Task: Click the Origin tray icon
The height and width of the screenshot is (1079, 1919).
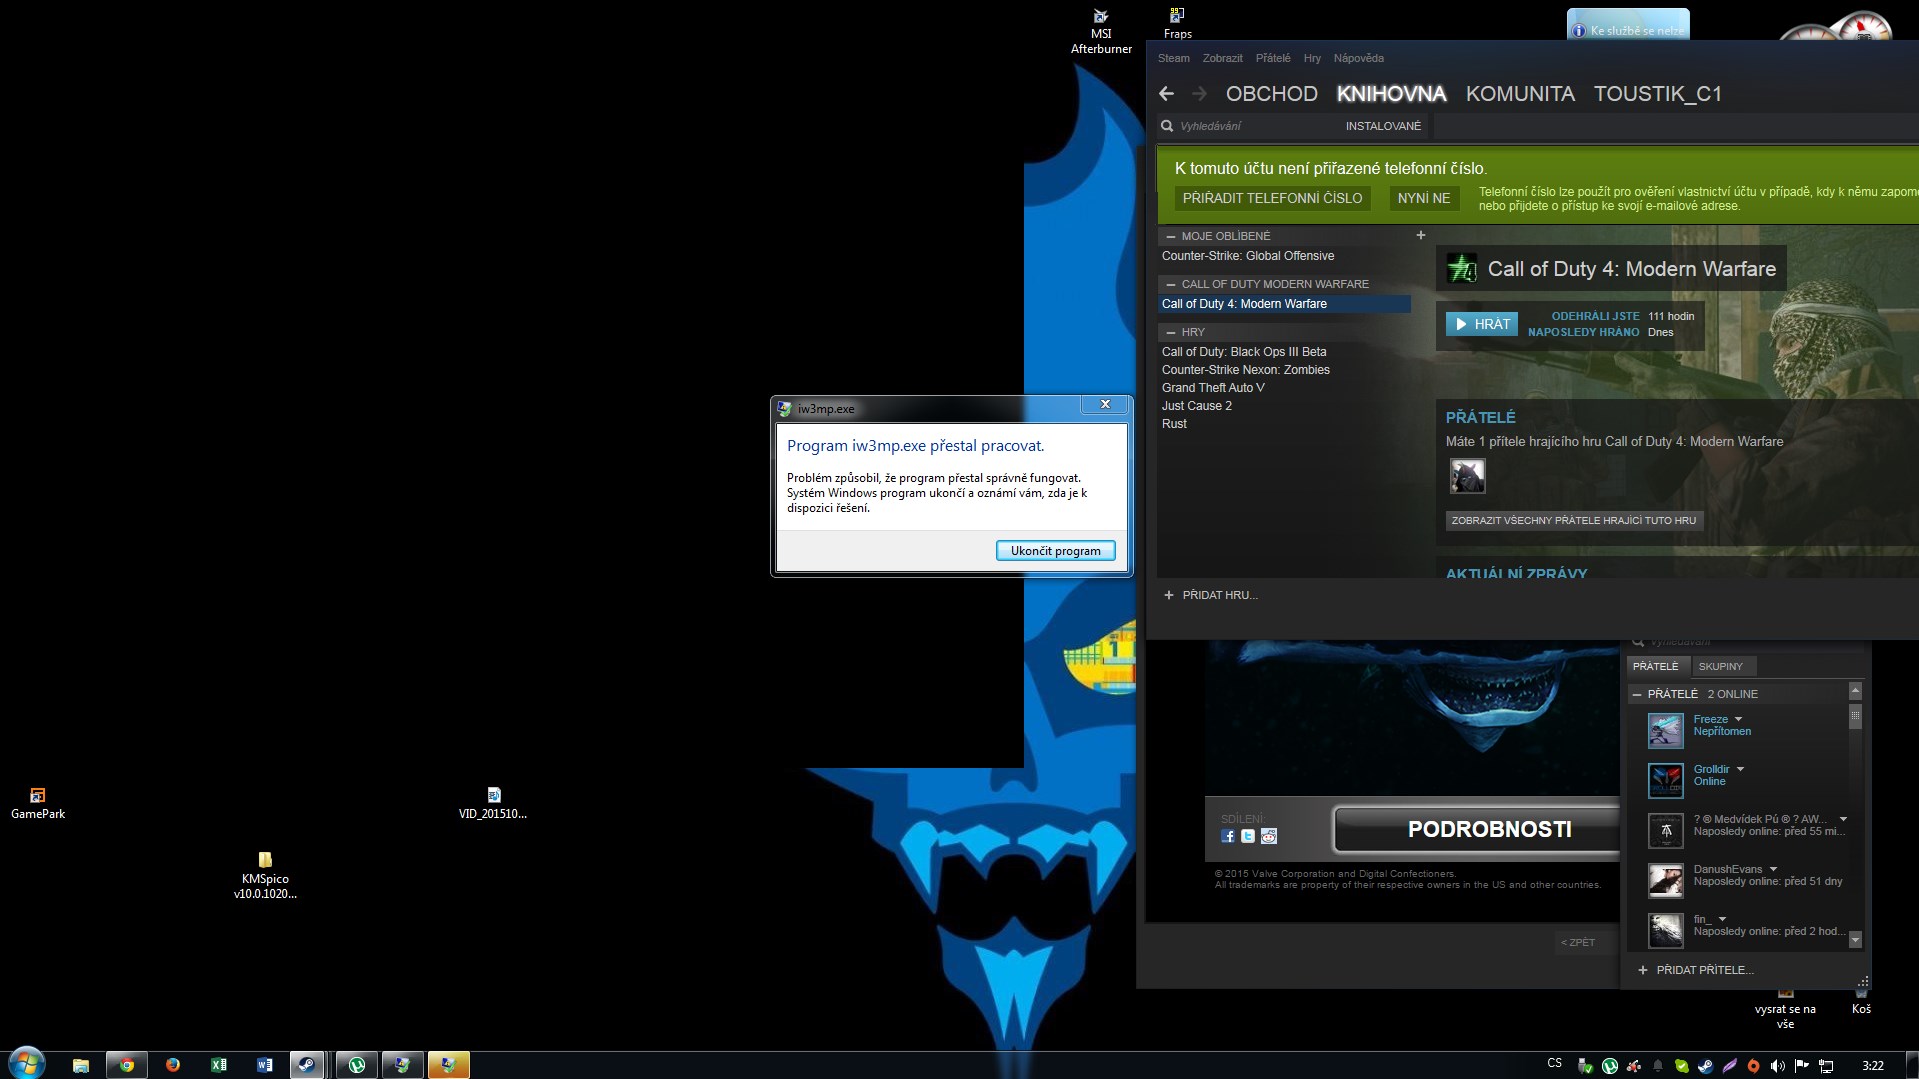Action: point(1754,1066)
